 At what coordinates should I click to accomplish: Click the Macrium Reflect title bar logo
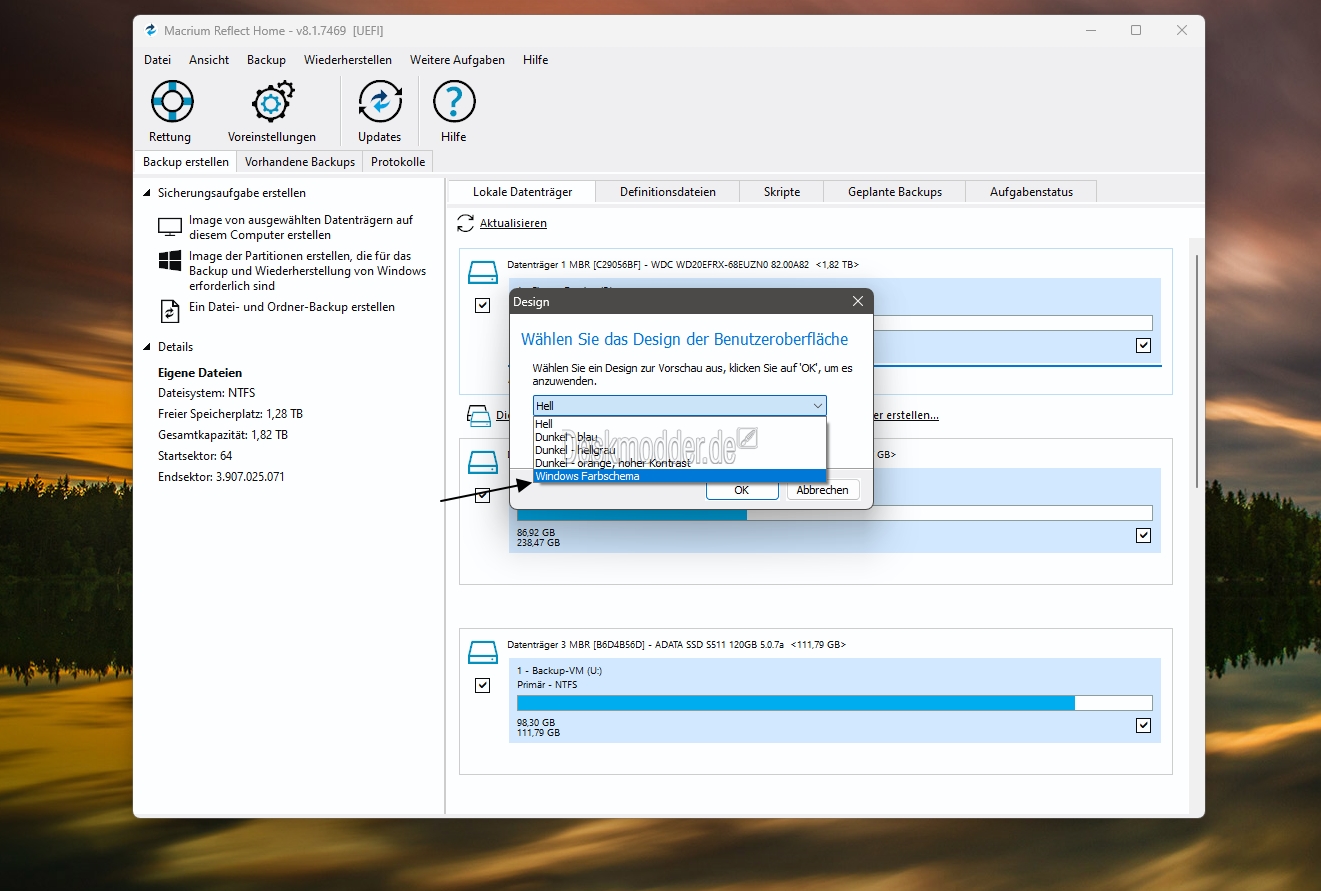pos(151,30)
